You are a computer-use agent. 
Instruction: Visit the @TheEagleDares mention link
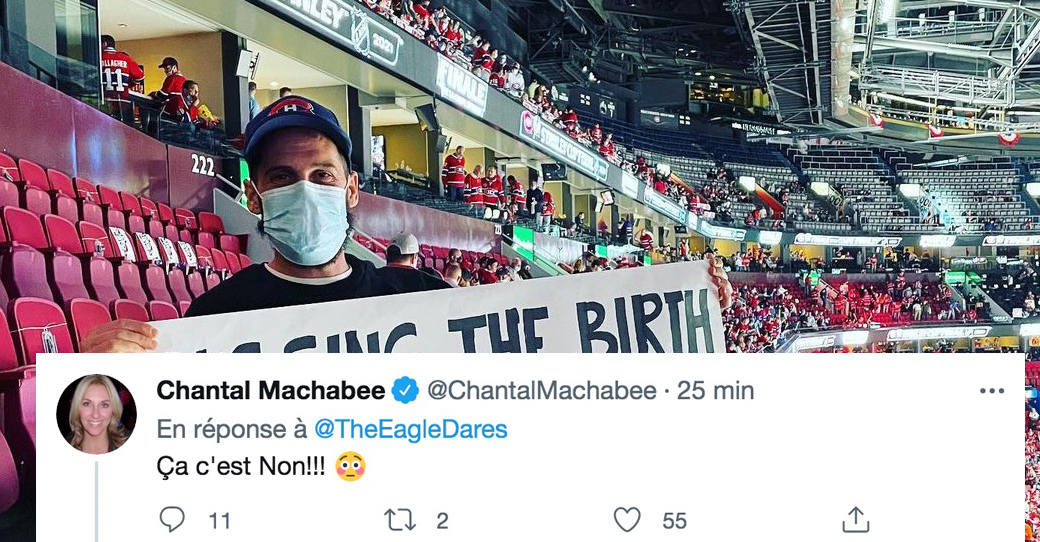tap(411, 429)
